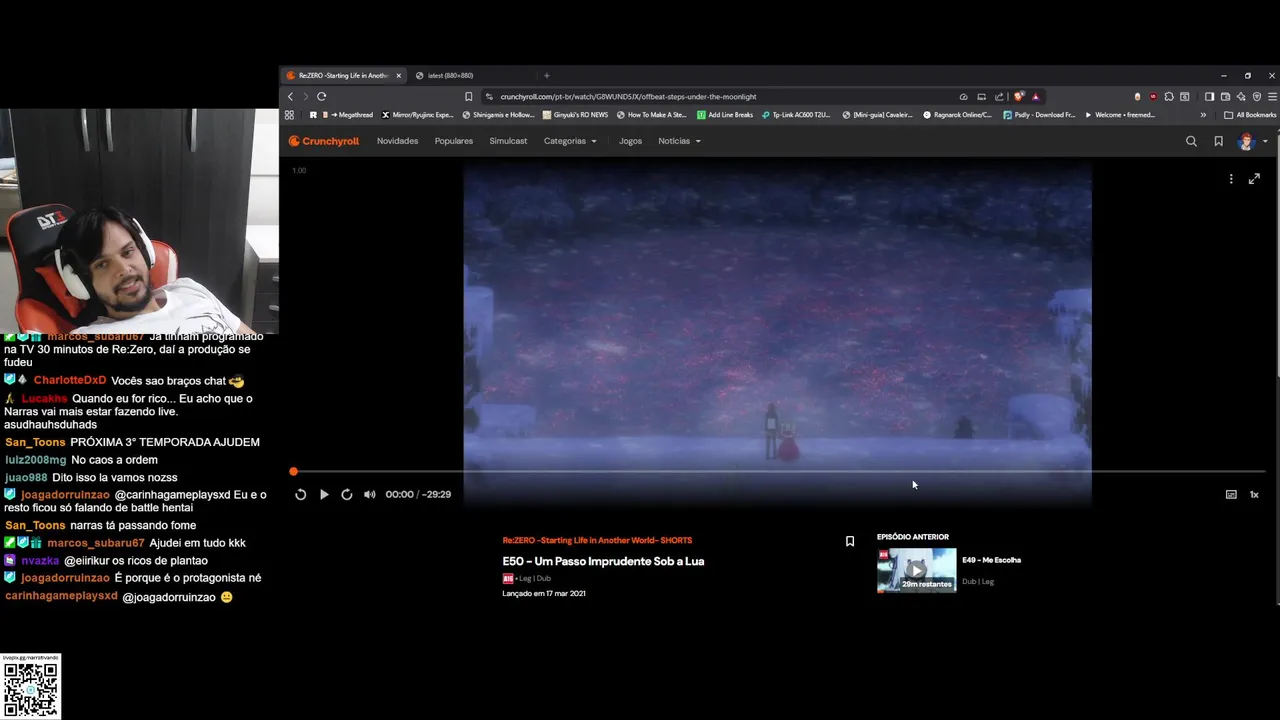Click the uBlock Origin extension icon
The width and height of the screenshot is (1280, 720).
(x=1153, y=96)
